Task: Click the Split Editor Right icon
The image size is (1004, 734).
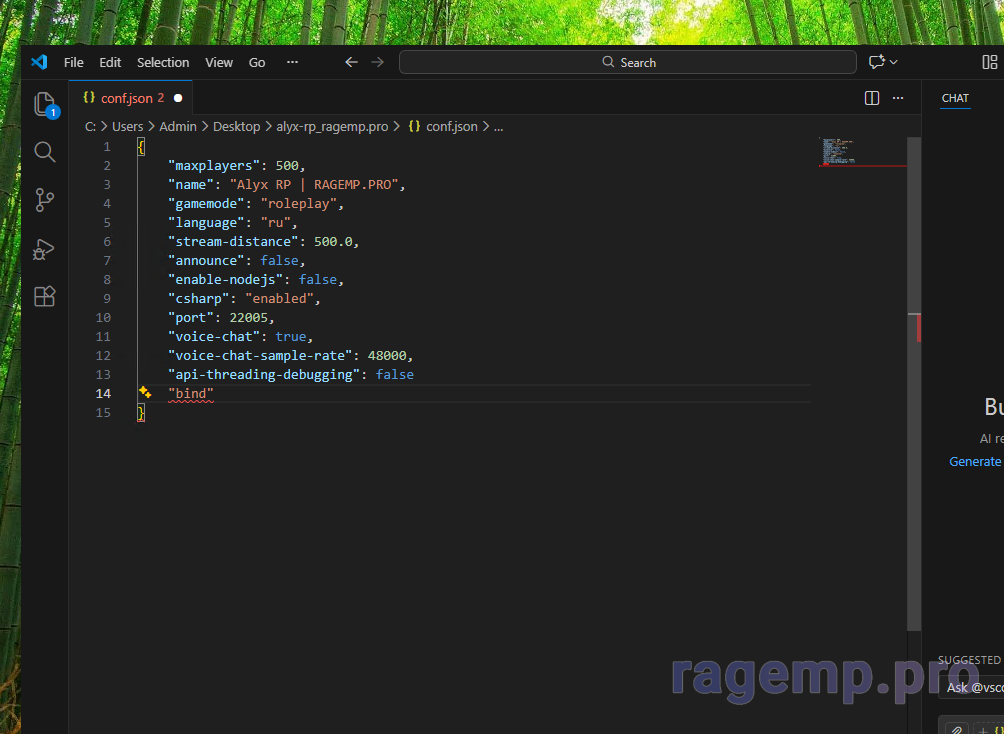Action: 871,98
